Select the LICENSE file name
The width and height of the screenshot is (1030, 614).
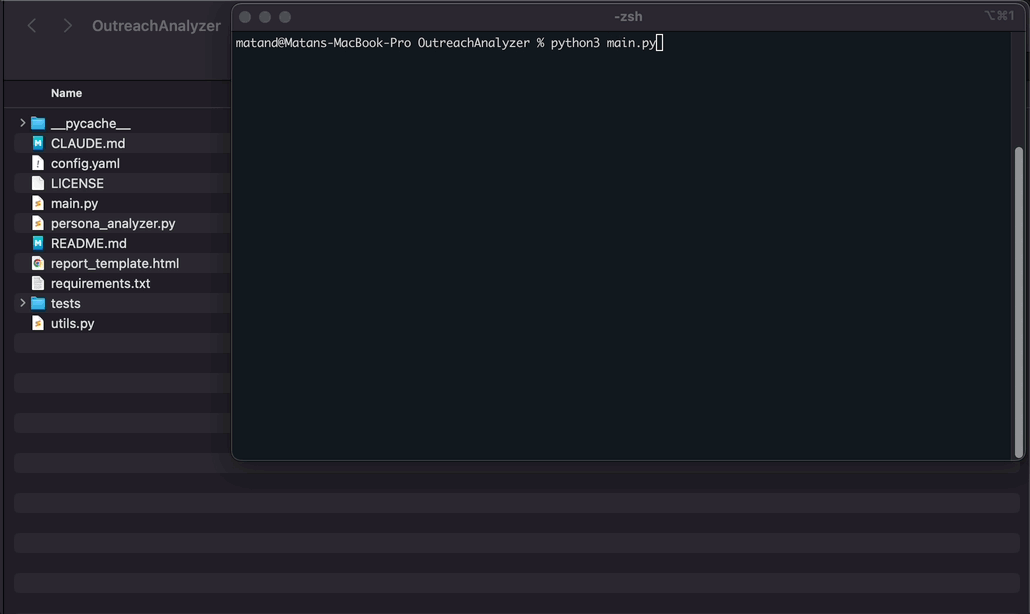point(78,183)
